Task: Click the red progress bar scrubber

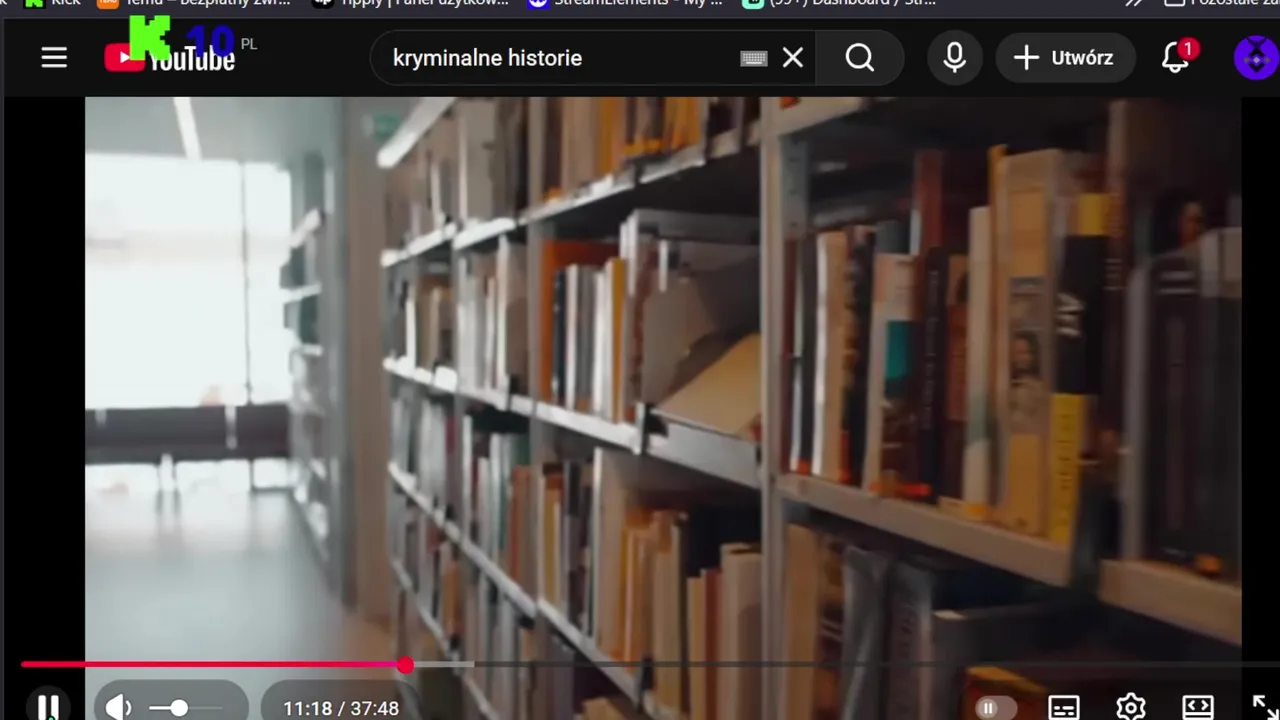Action: (x=405, y=664)
